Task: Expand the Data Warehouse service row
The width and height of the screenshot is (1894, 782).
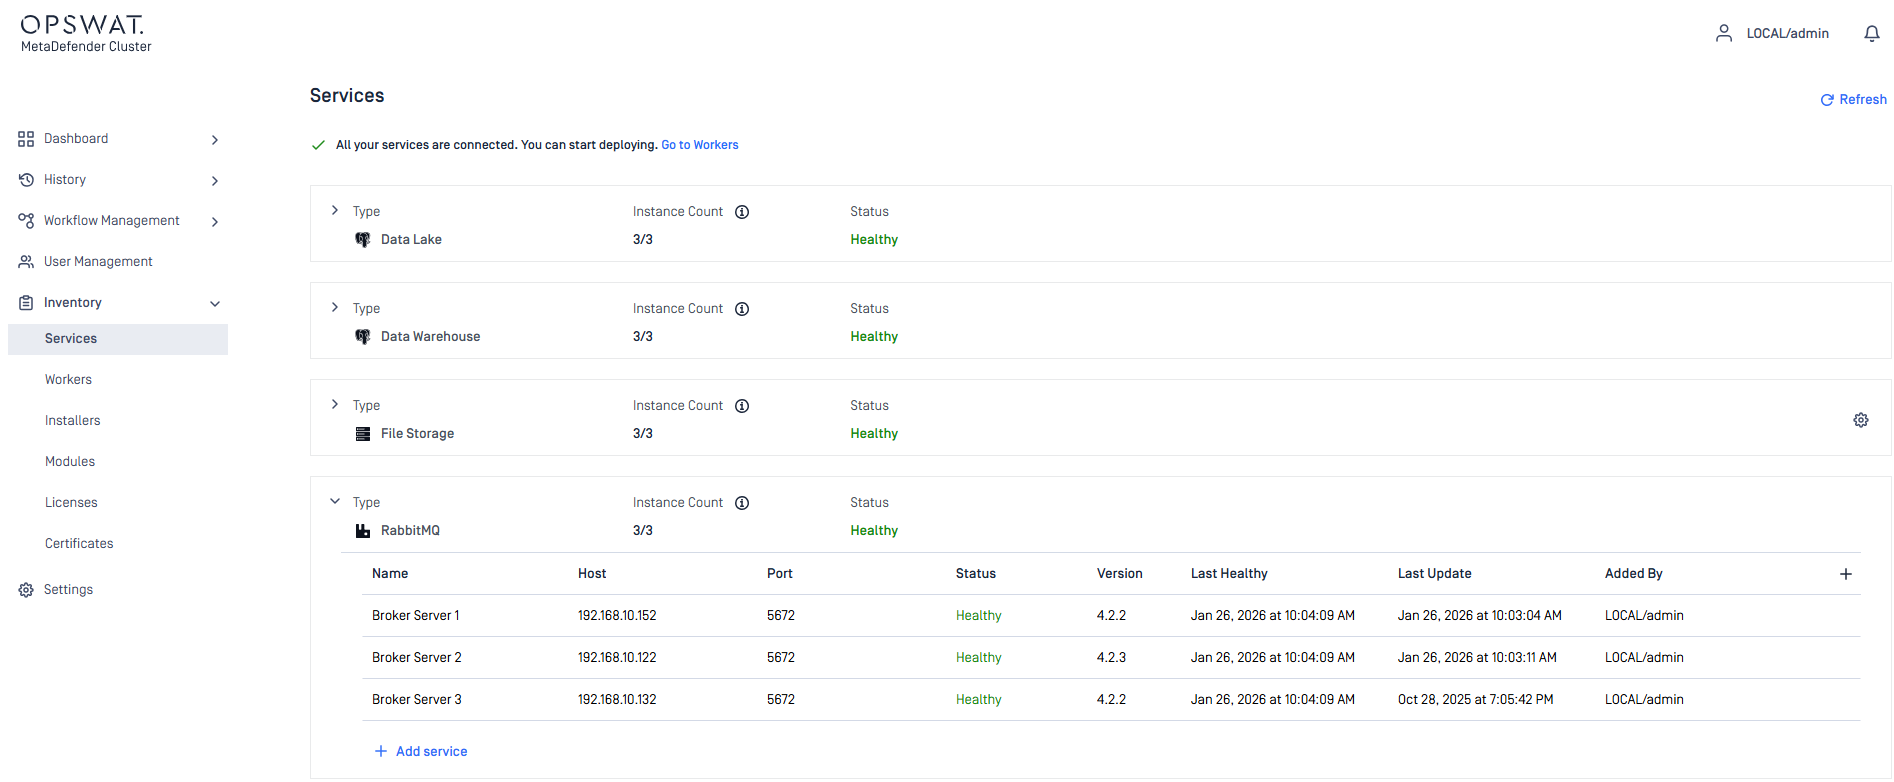Action: coord(335,308)
